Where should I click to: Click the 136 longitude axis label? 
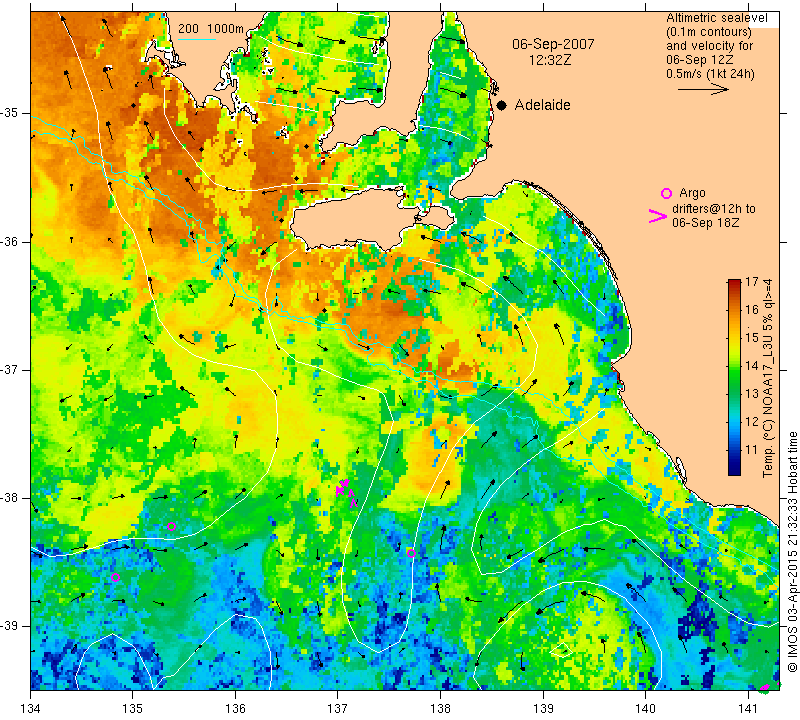[235, 708]
